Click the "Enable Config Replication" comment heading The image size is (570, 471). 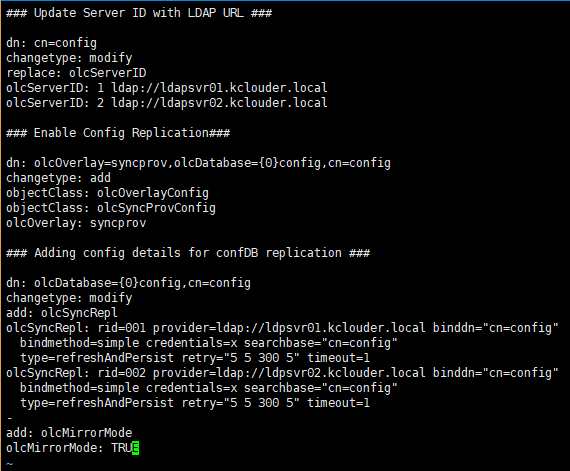pos(118,133)
